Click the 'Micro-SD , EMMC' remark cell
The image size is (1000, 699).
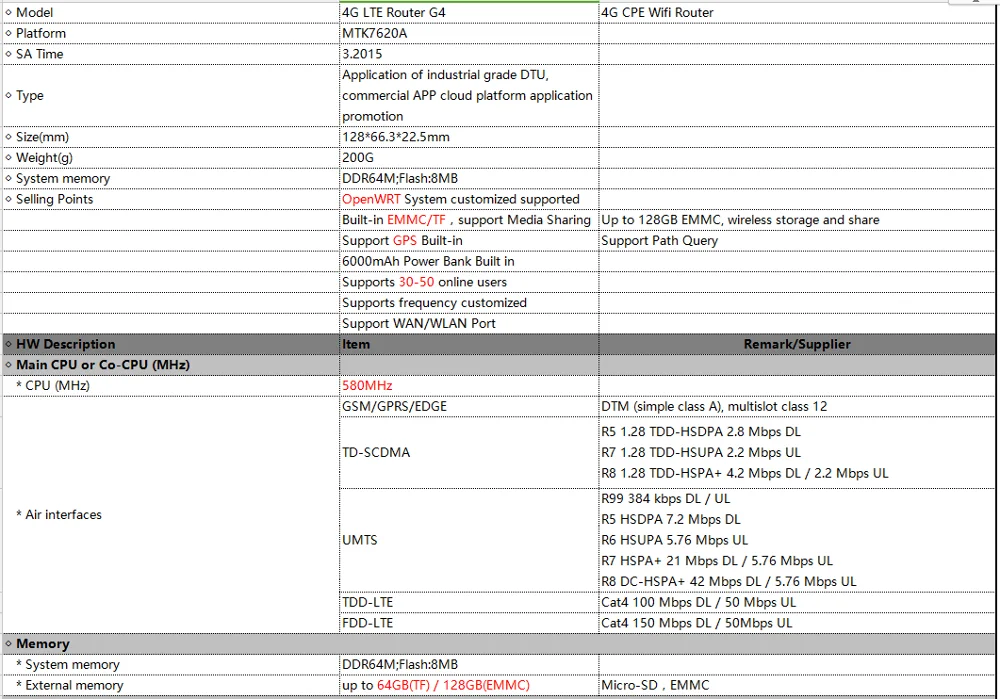point(797,686)
